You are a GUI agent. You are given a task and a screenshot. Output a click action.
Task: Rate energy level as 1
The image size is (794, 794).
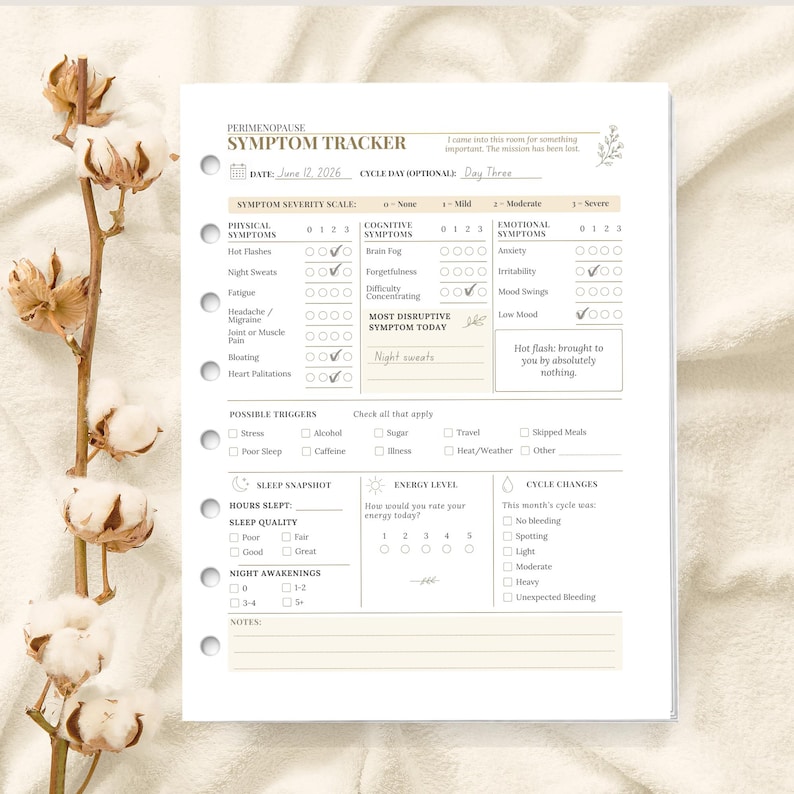384,549
